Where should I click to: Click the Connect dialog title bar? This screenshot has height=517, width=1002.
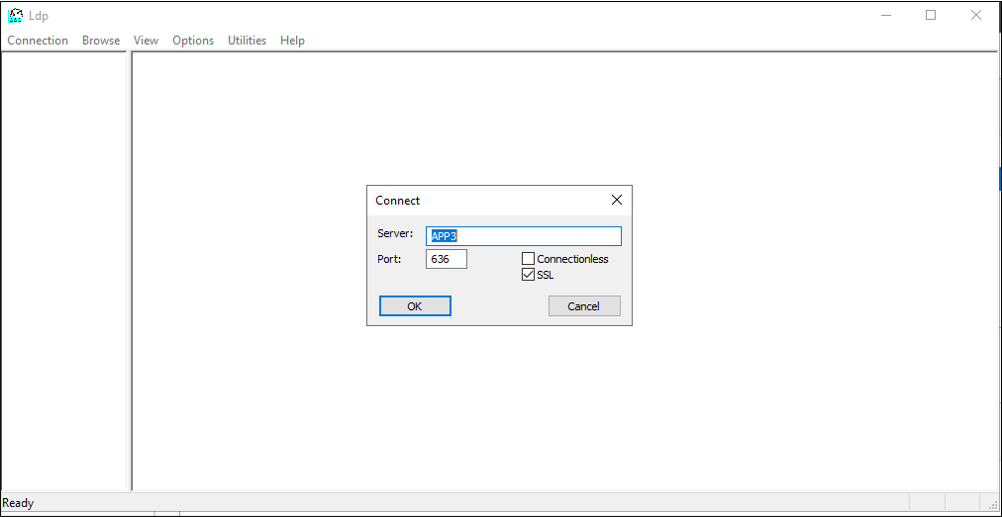click(480, 200)
